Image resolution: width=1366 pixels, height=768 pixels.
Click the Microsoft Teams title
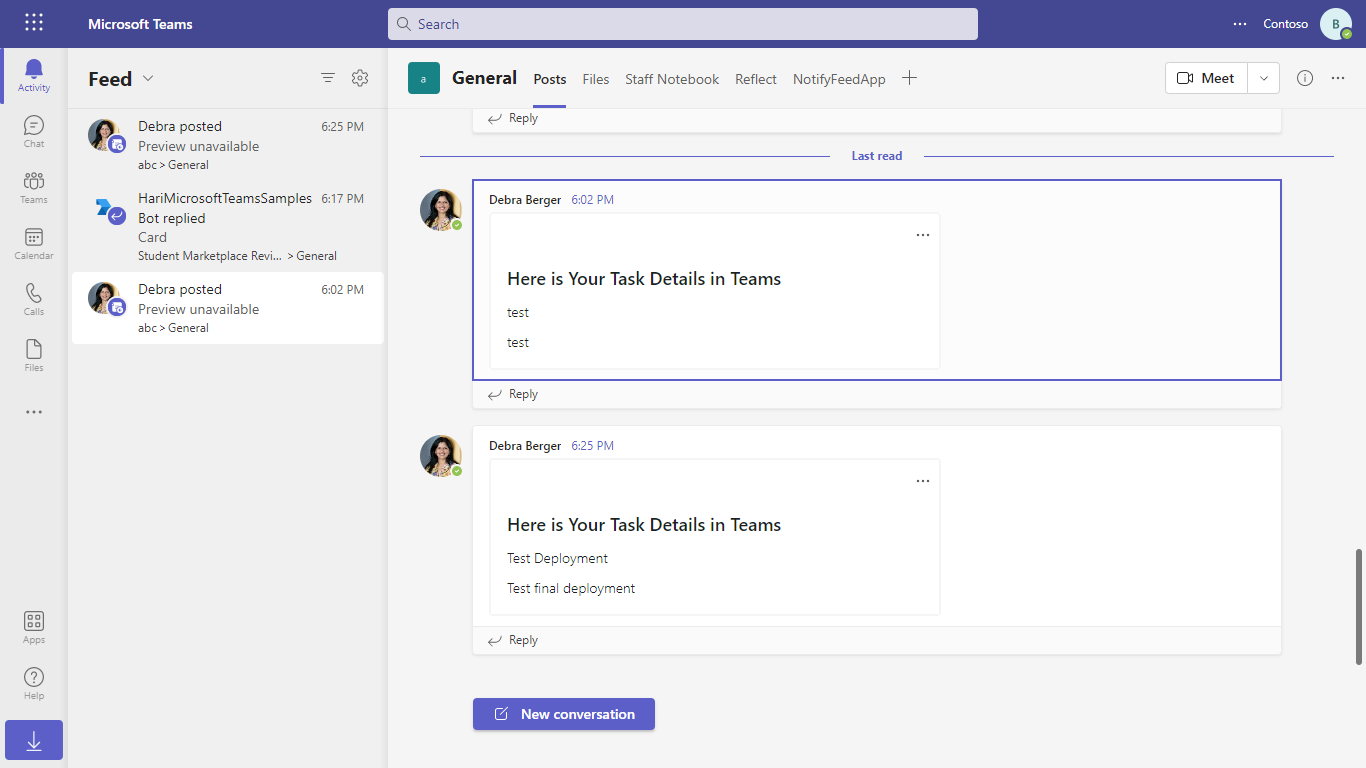coord(140,24)
